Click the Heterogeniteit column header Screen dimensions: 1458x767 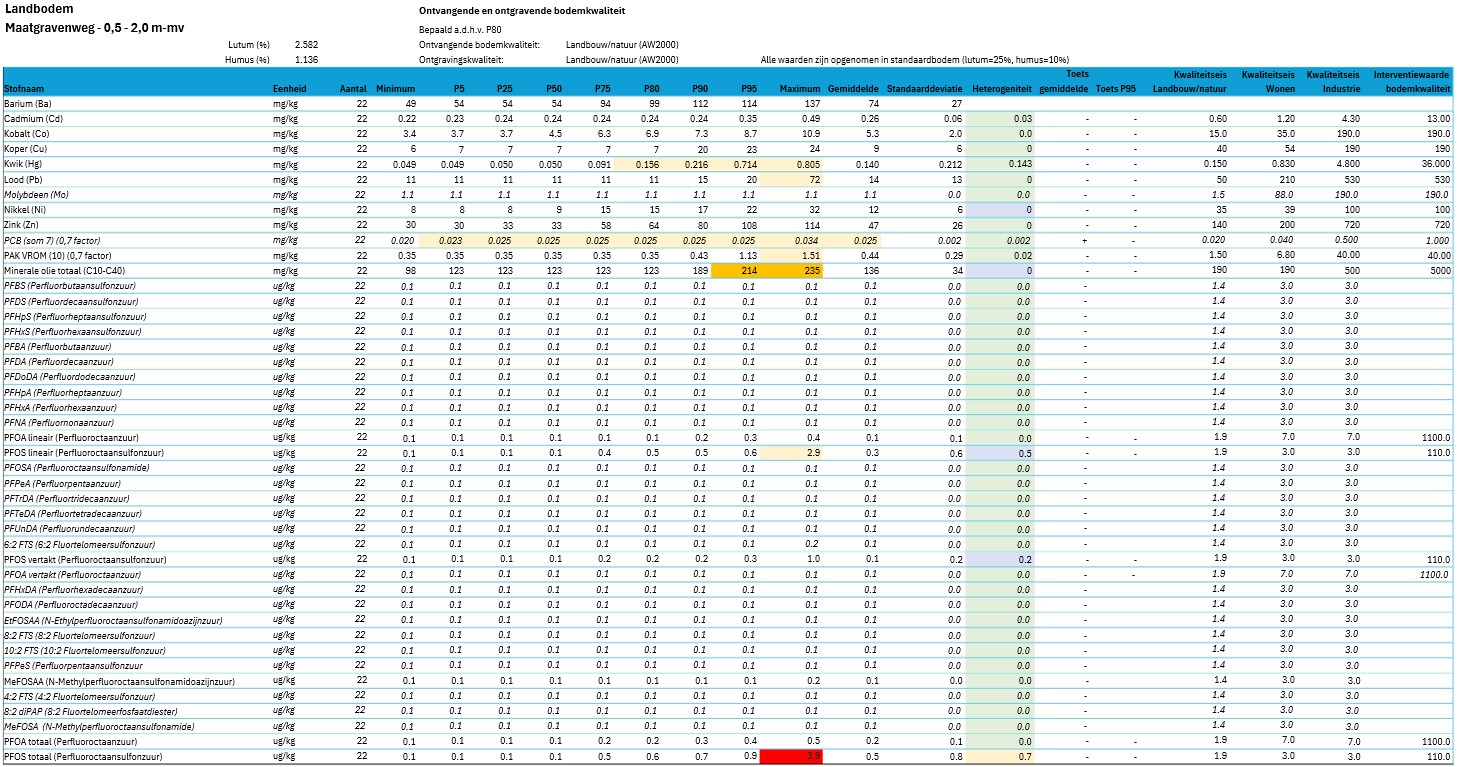[x=1003, y=89]
